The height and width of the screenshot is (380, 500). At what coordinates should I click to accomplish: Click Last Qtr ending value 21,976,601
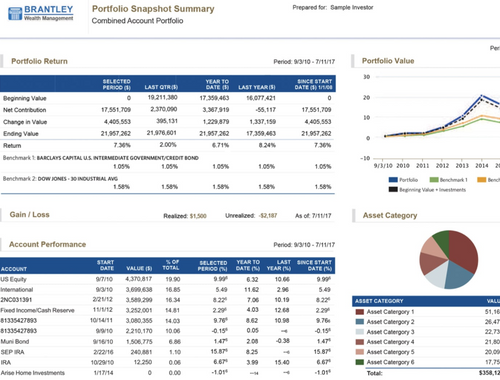[x=162, y=133]
